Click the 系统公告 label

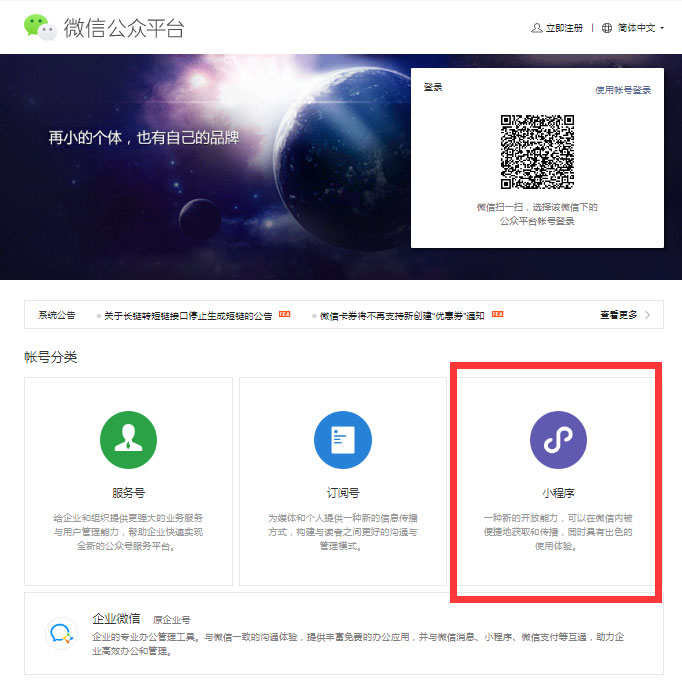(x=57, y=315)
